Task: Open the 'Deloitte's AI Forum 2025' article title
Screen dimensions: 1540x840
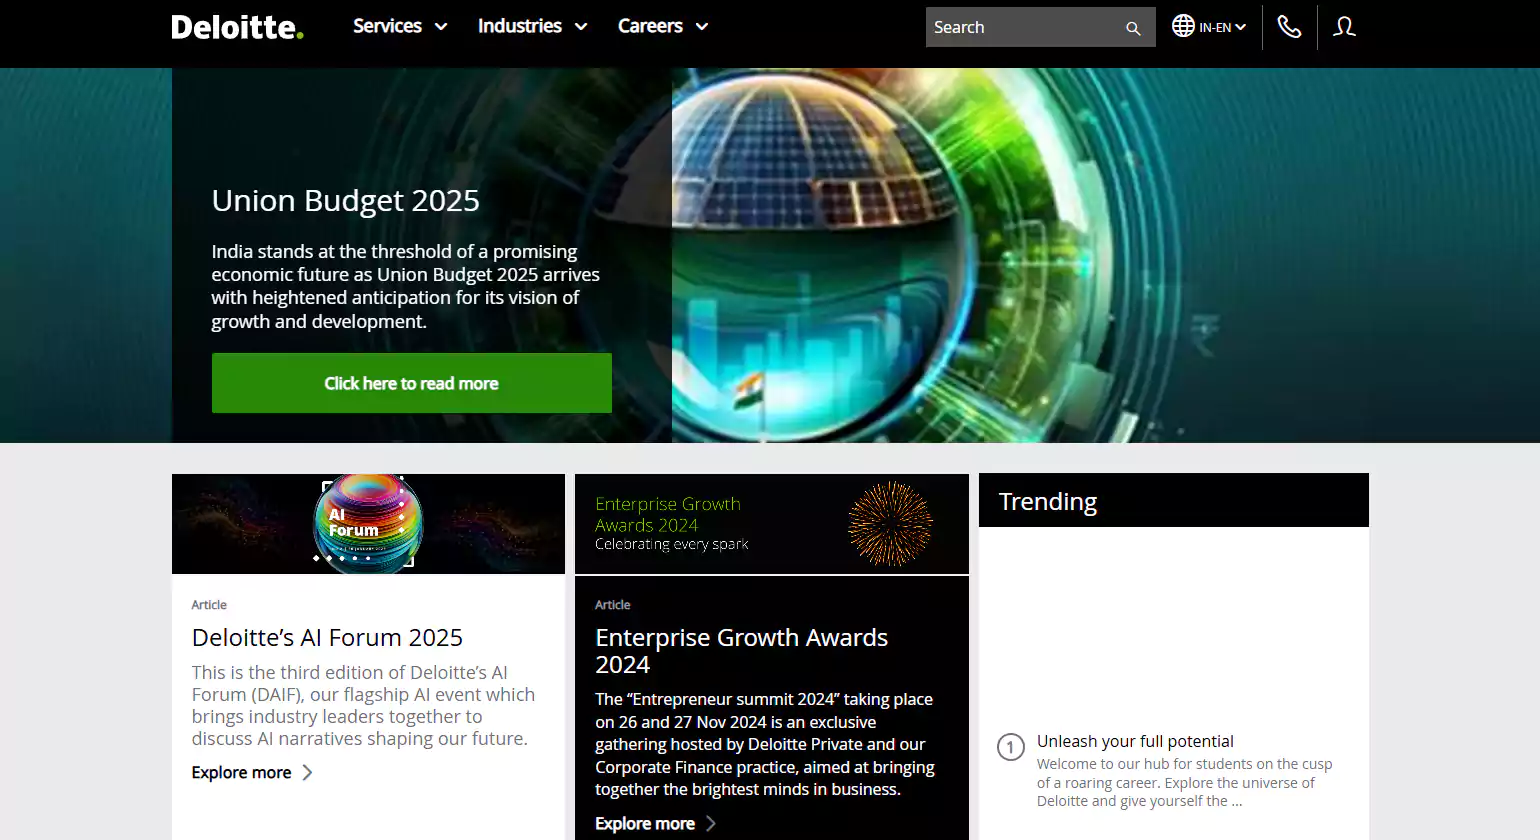Action: (327, 637)
